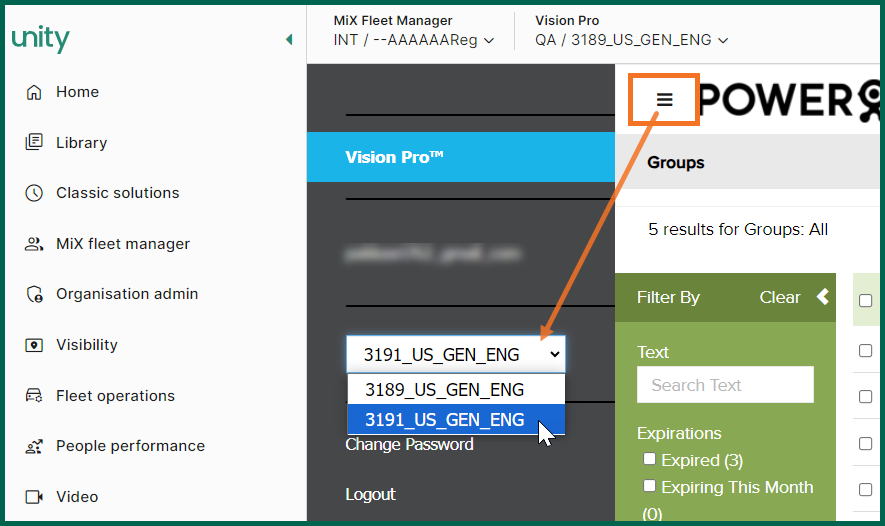
Task: Click '5 results for Groups: All' text
Action: pos(738,229)
